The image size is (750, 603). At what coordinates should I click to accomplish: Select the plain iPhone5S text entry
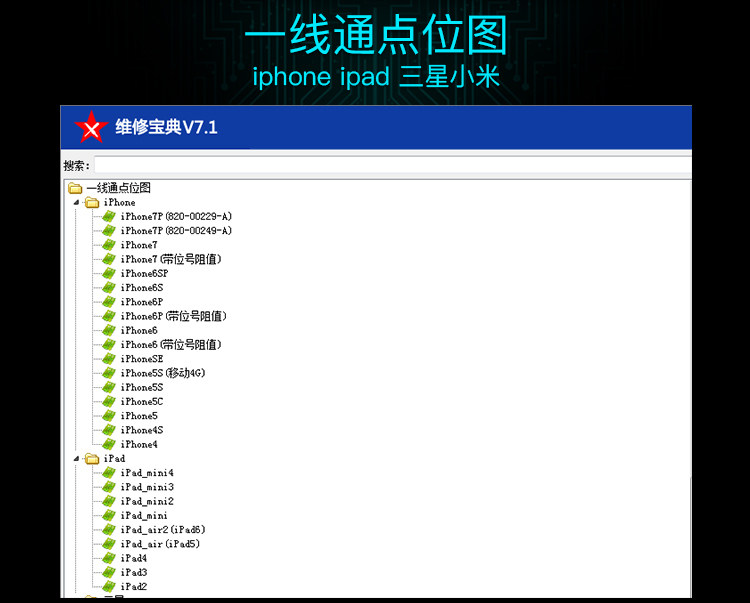[x=142, y=387]
